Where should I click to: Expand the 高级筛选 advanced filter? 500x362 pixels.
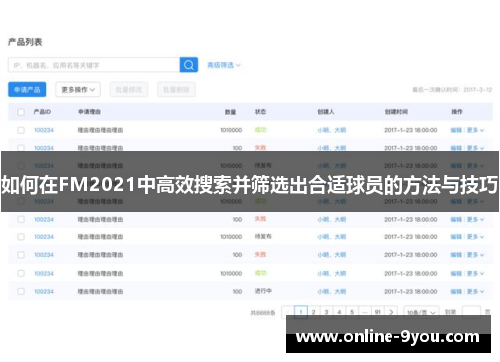[224, 65]
